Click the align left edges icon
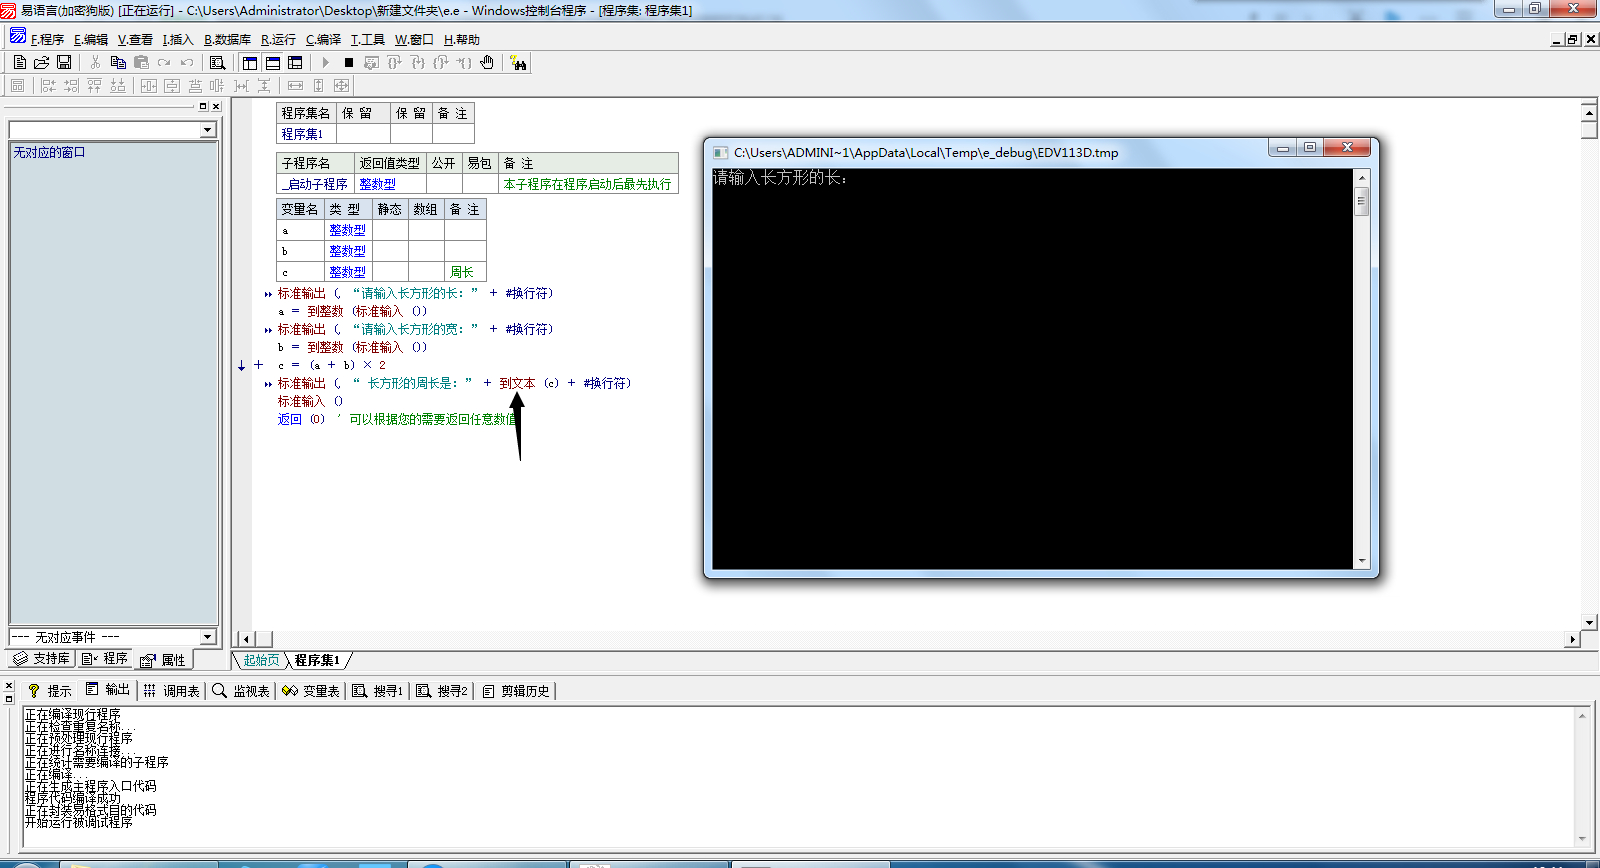The width and height of the screenshot is (1600, 868). point(48,86)
